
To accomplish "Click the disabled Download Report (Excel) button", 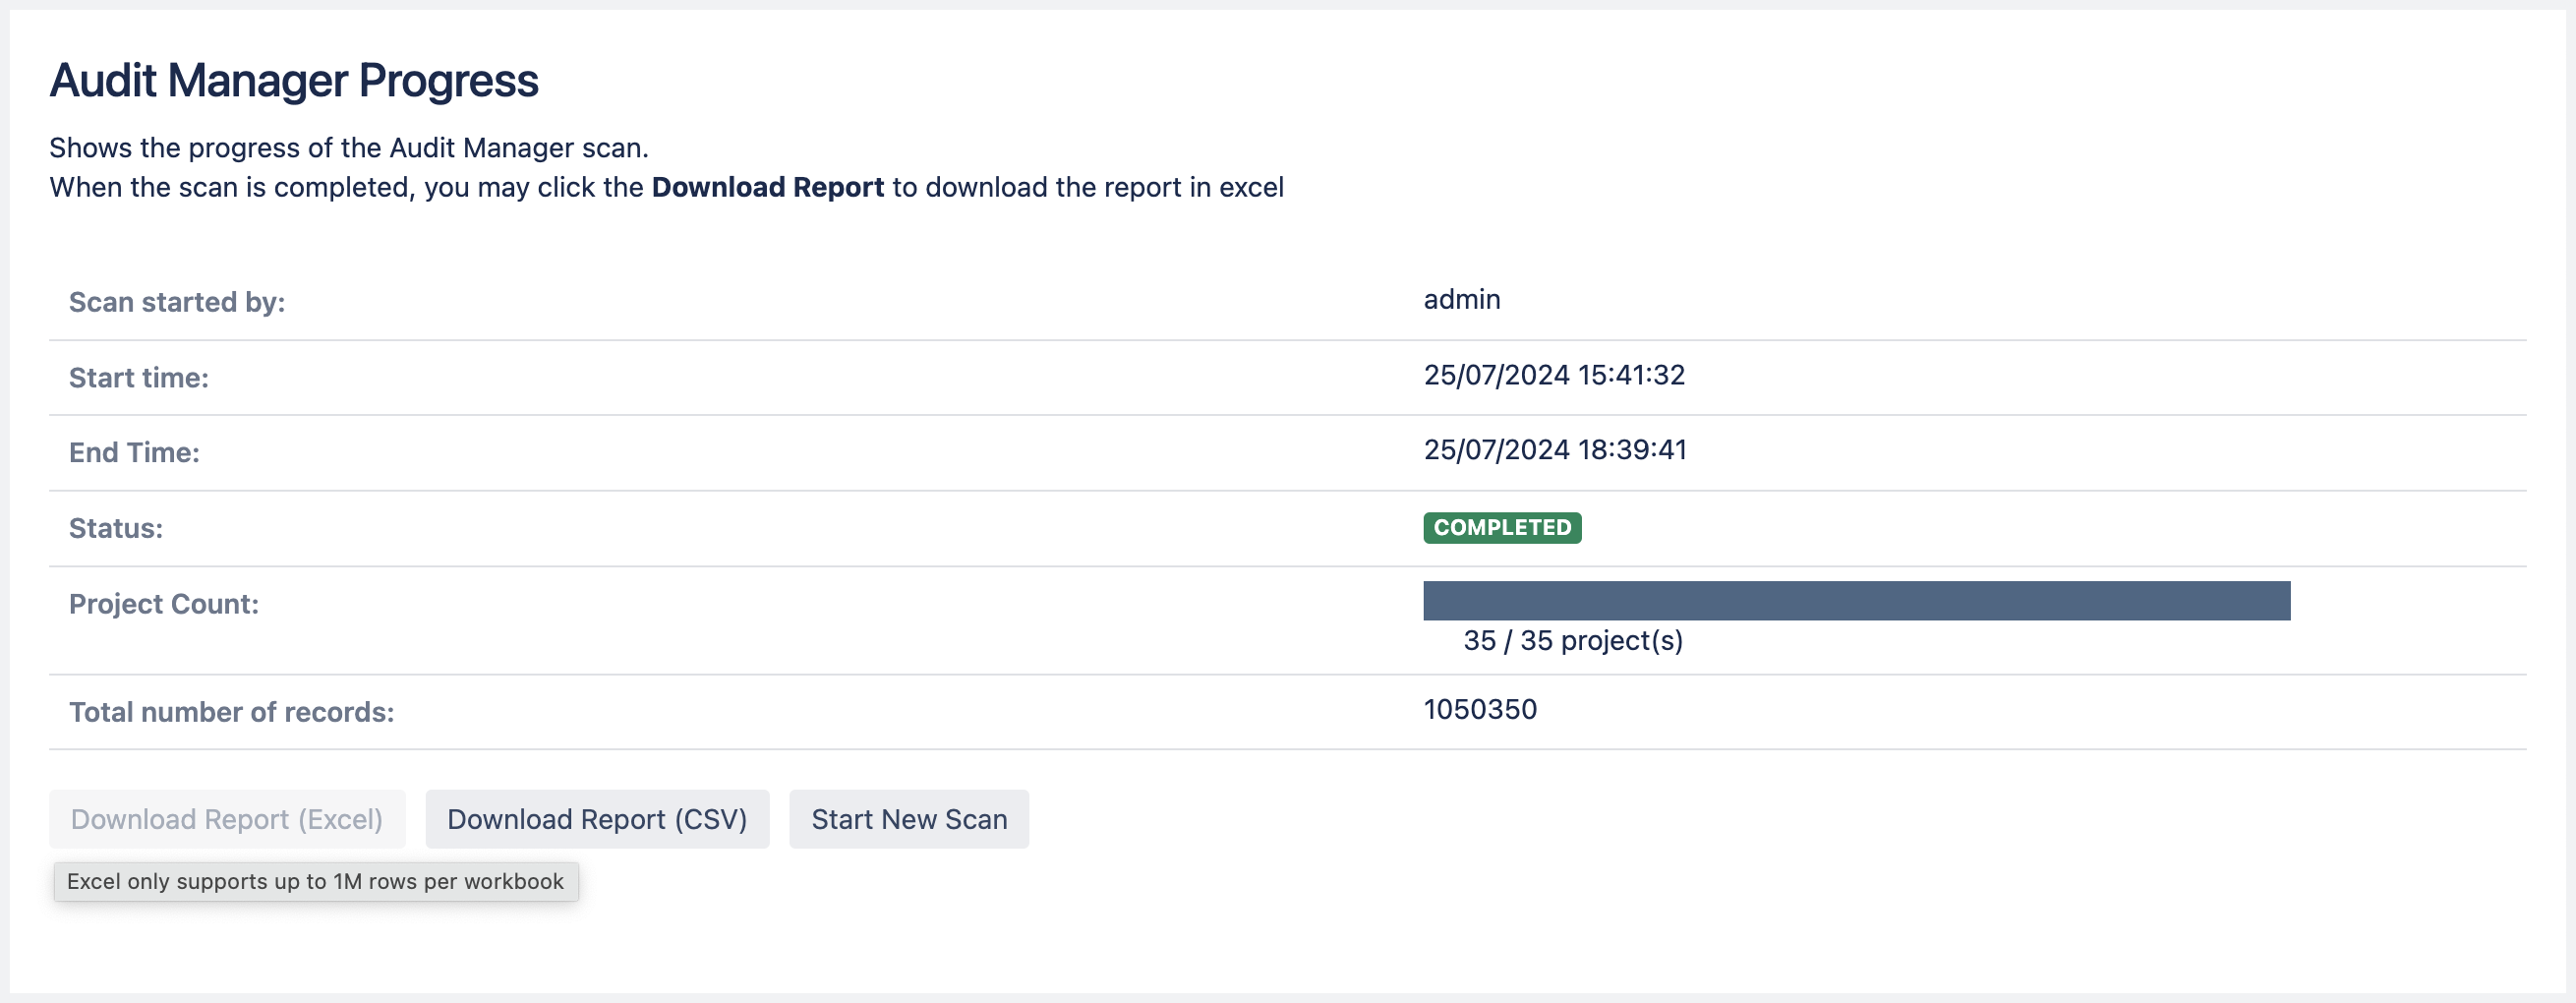I will 227,818.
